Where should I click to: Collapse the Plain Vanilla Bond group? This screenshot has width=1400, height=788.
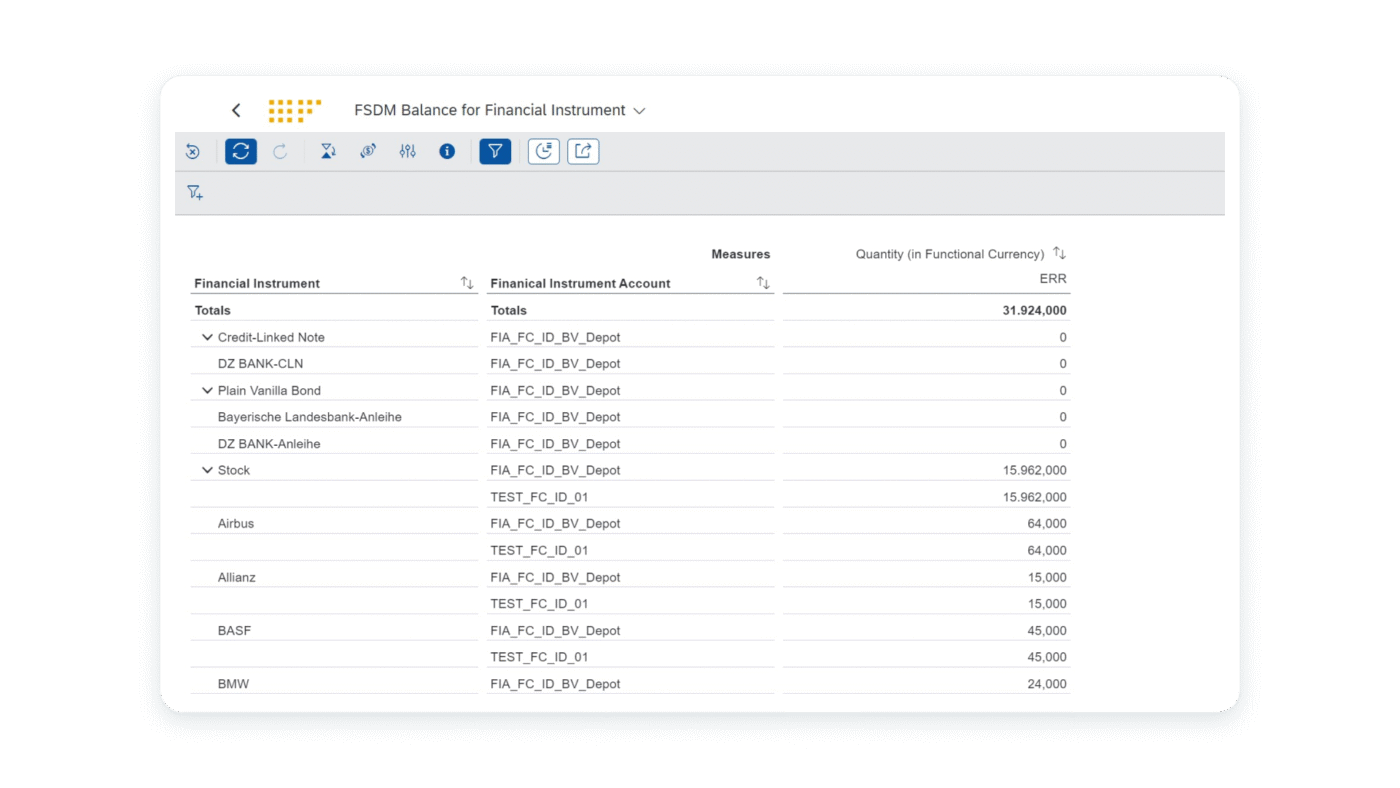[x=207, y=390]
